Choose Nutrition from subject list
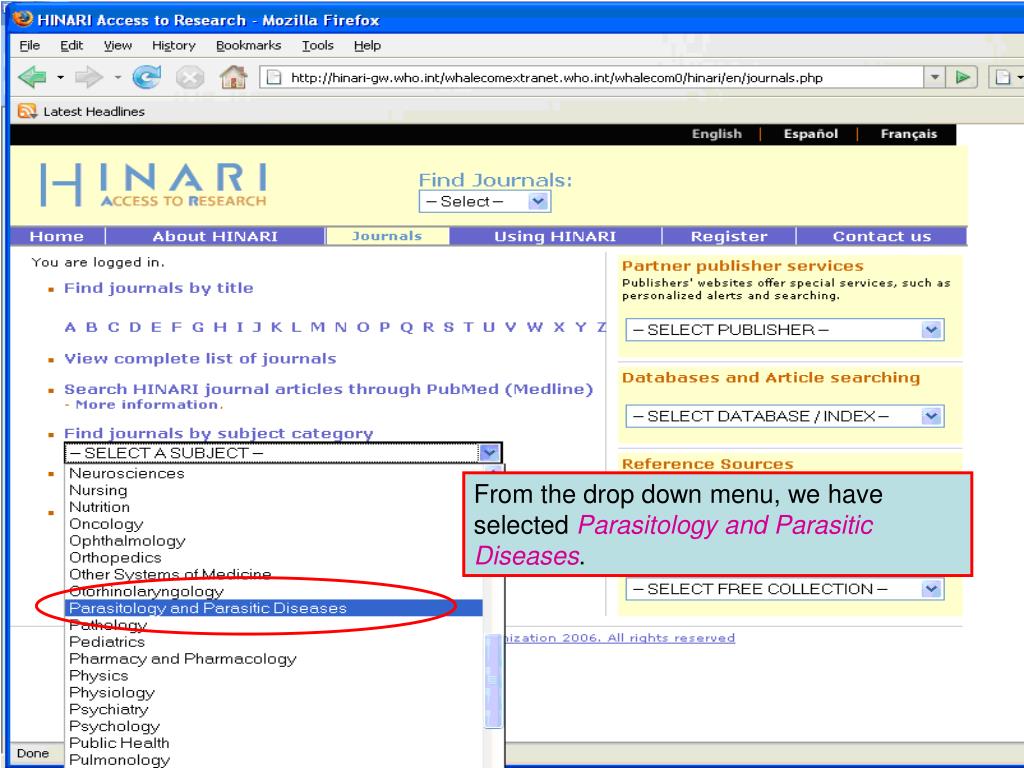The width and height of the screenshot is (1024, 768). [x=274, y=507]
